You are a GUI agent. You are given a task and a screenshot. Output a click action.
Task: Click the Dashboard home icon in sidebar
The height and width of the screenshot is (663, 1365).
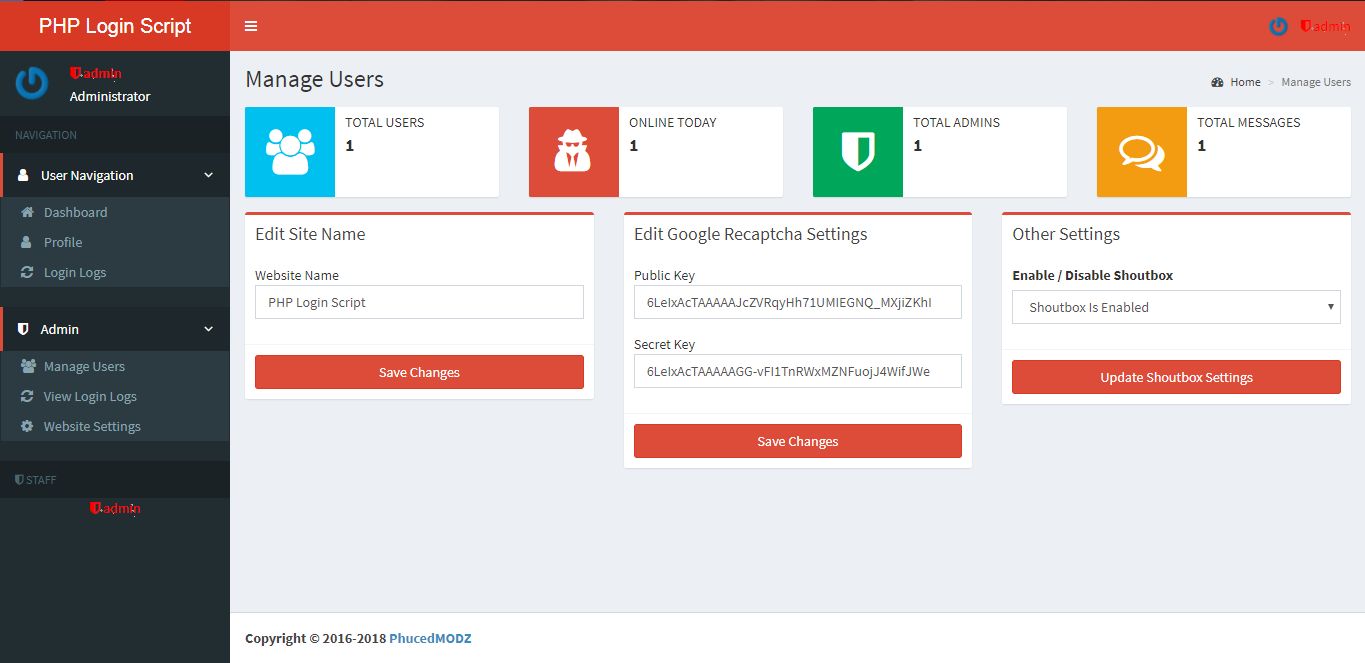coord(27,212)
